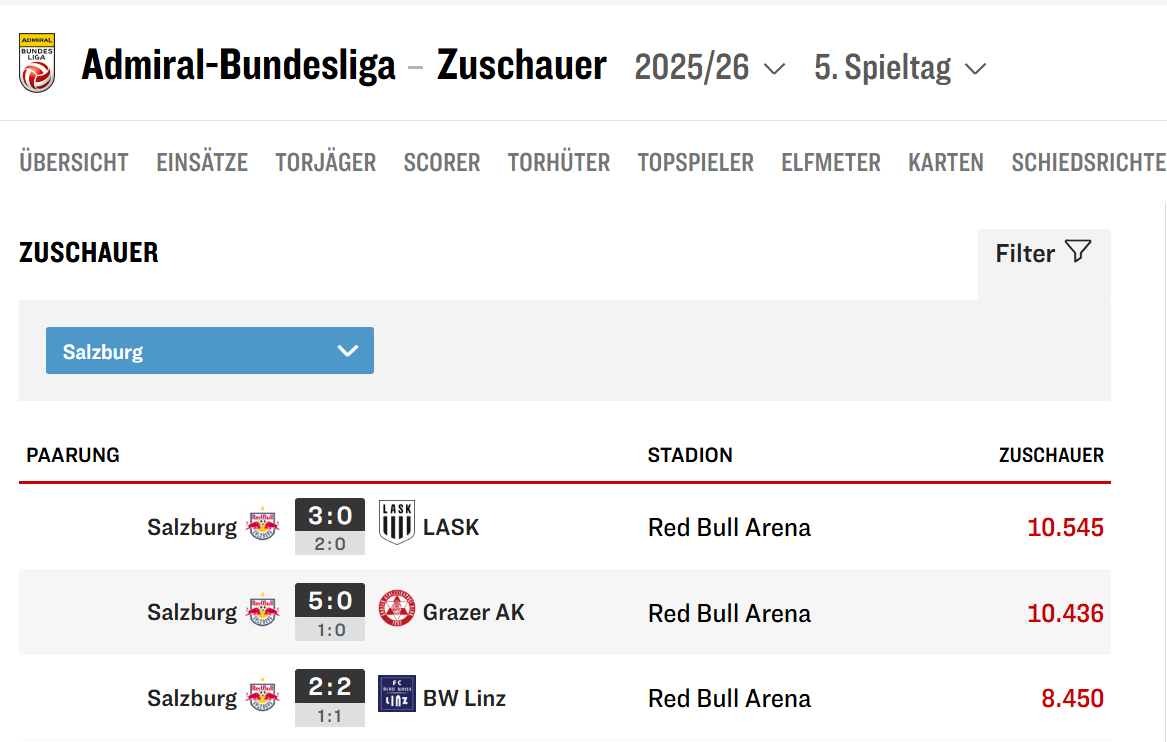Click Salzburg crest in BW Linz row
Screen dimensions: 1167x742
click(263, 695)
